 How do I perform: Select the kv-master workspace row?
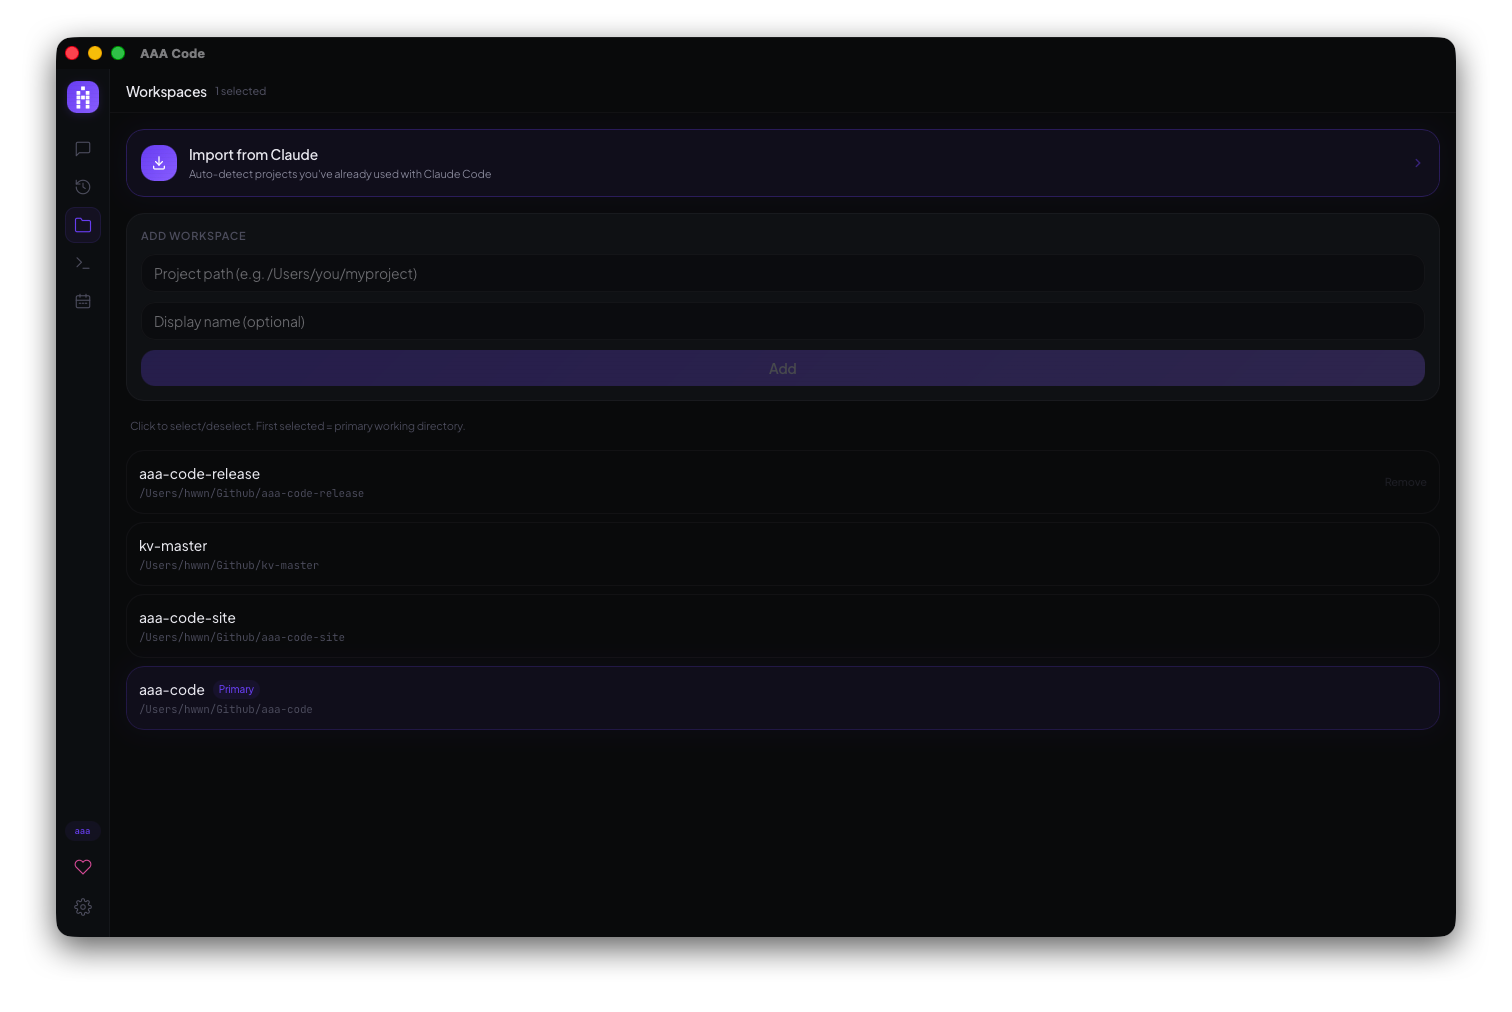[x=782, y=554]
